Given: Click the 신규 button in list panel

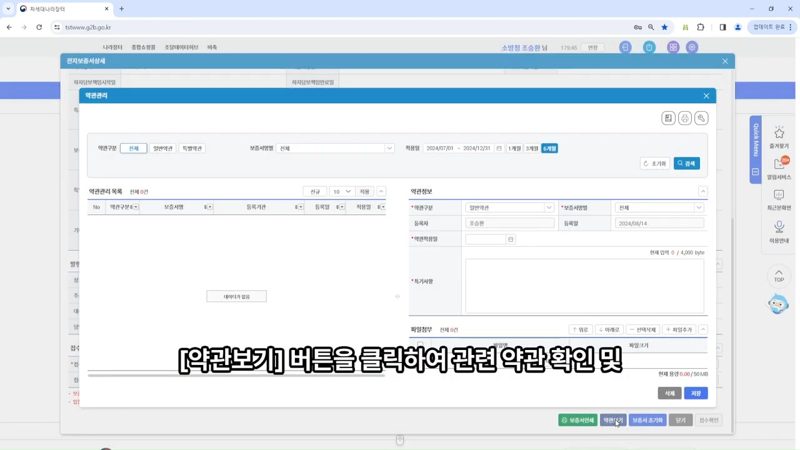Looking at the screenshot, I should tap(315, 191).
